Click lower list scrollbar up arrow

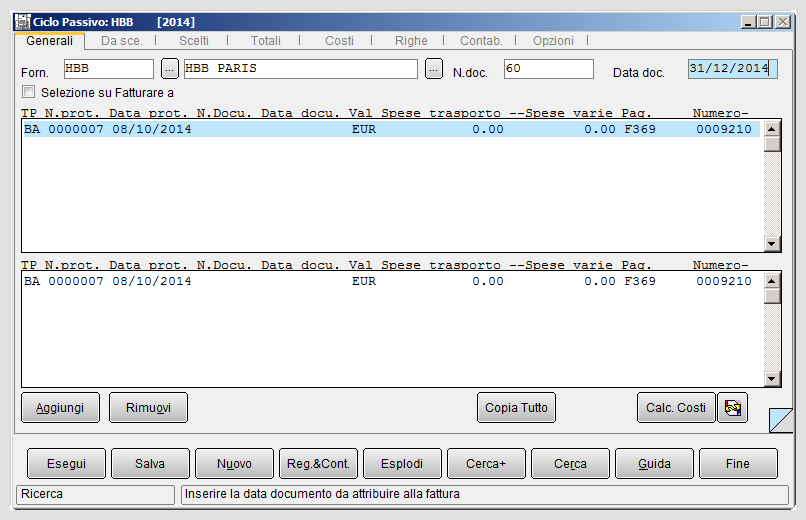pos(772,281)
